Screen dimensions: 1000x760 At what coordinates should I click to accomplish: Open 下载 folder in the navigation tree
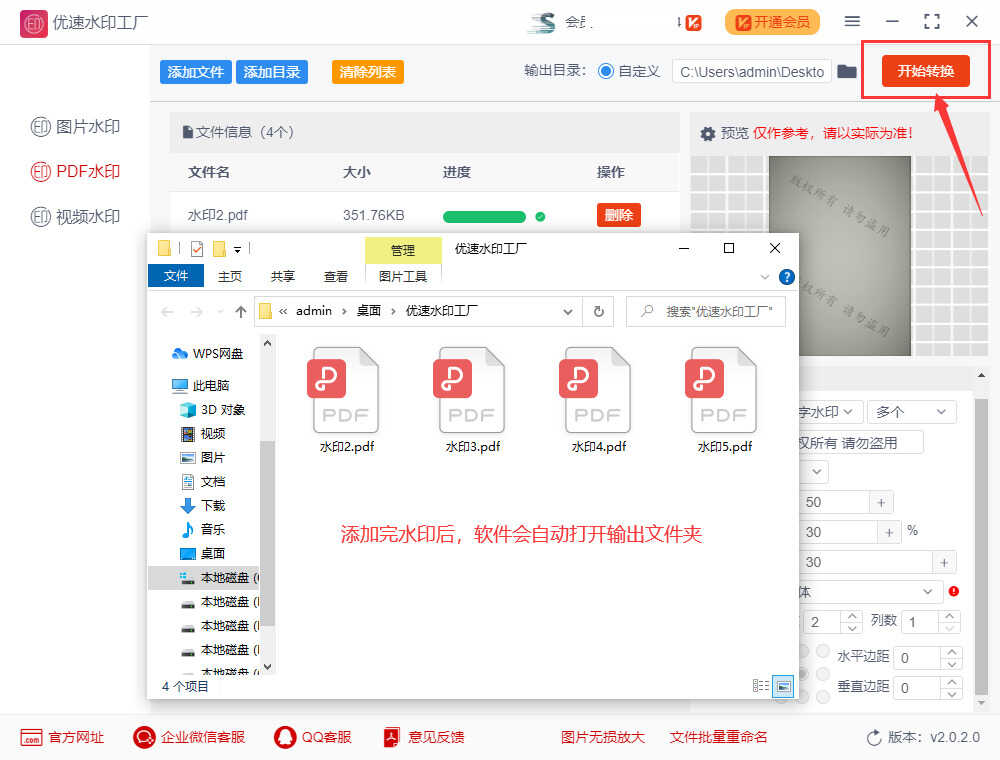coord(203,506)
